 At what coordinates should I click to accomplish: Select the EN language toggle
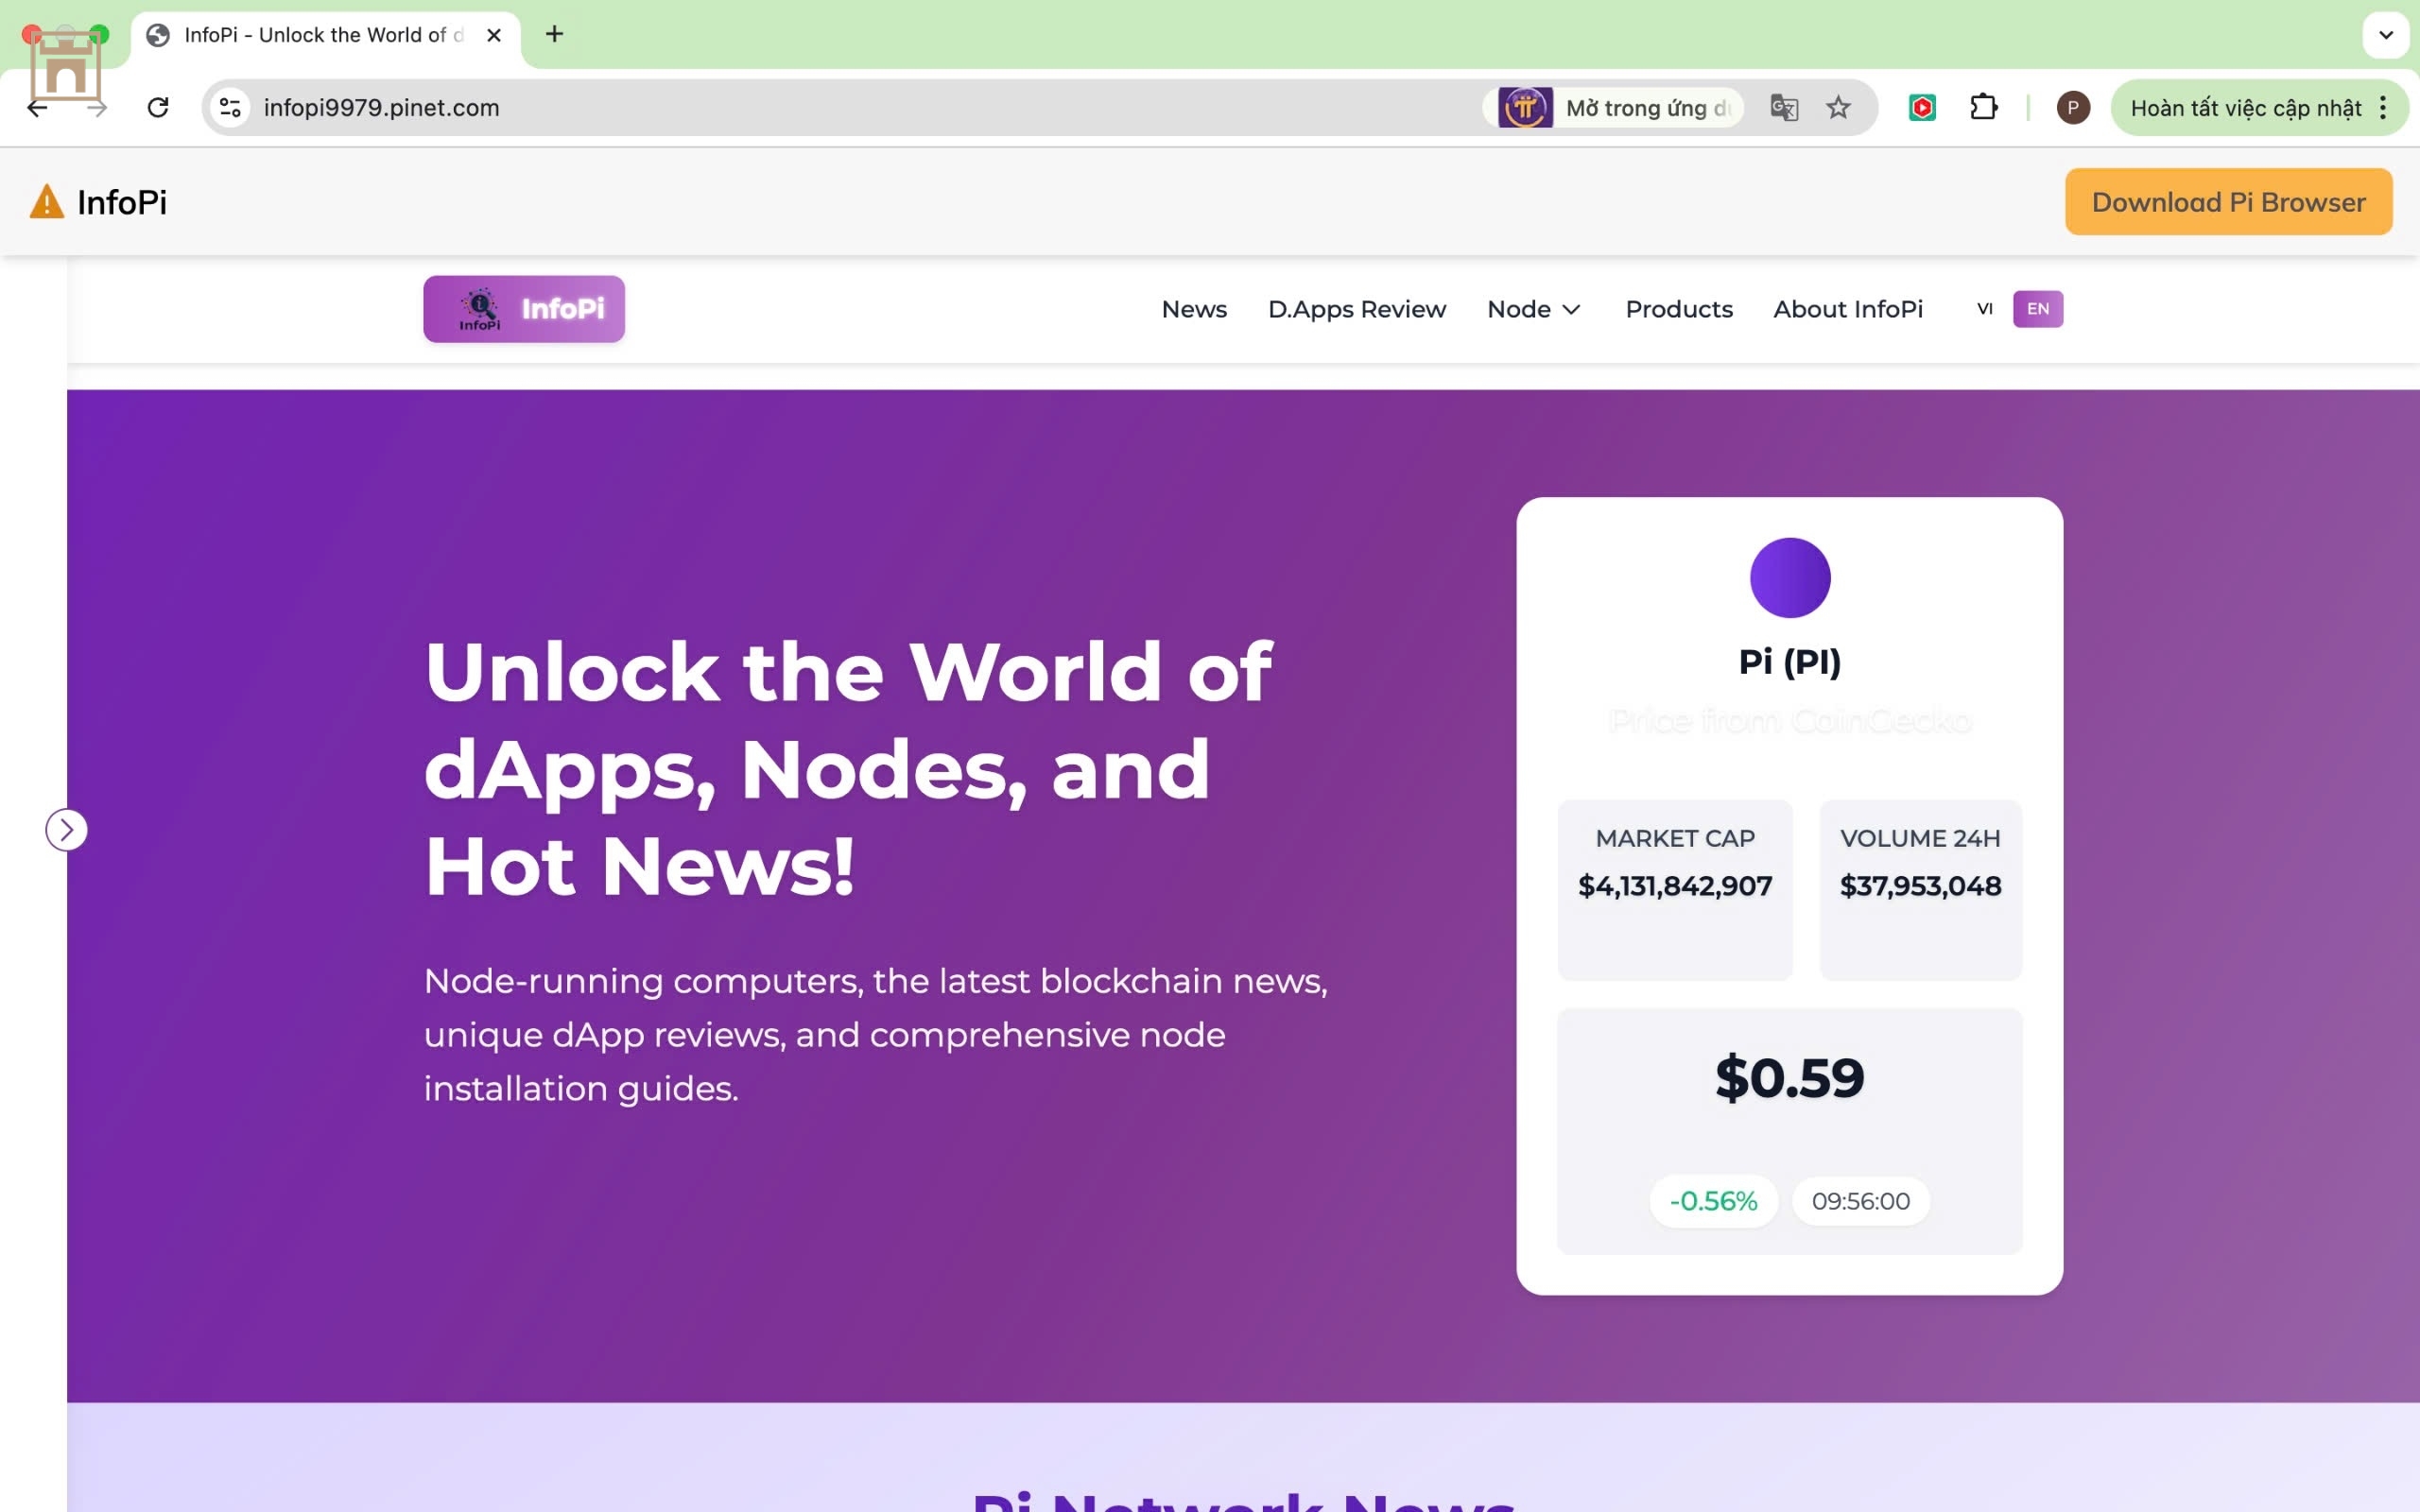(x=2037, y=309)
